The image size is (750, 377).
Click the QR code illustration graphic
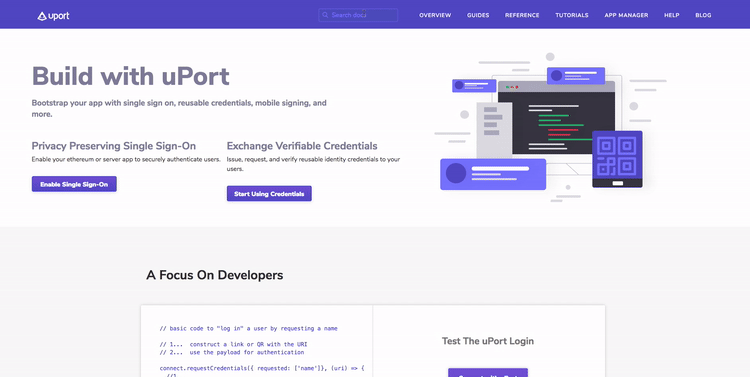pos(617,159)
